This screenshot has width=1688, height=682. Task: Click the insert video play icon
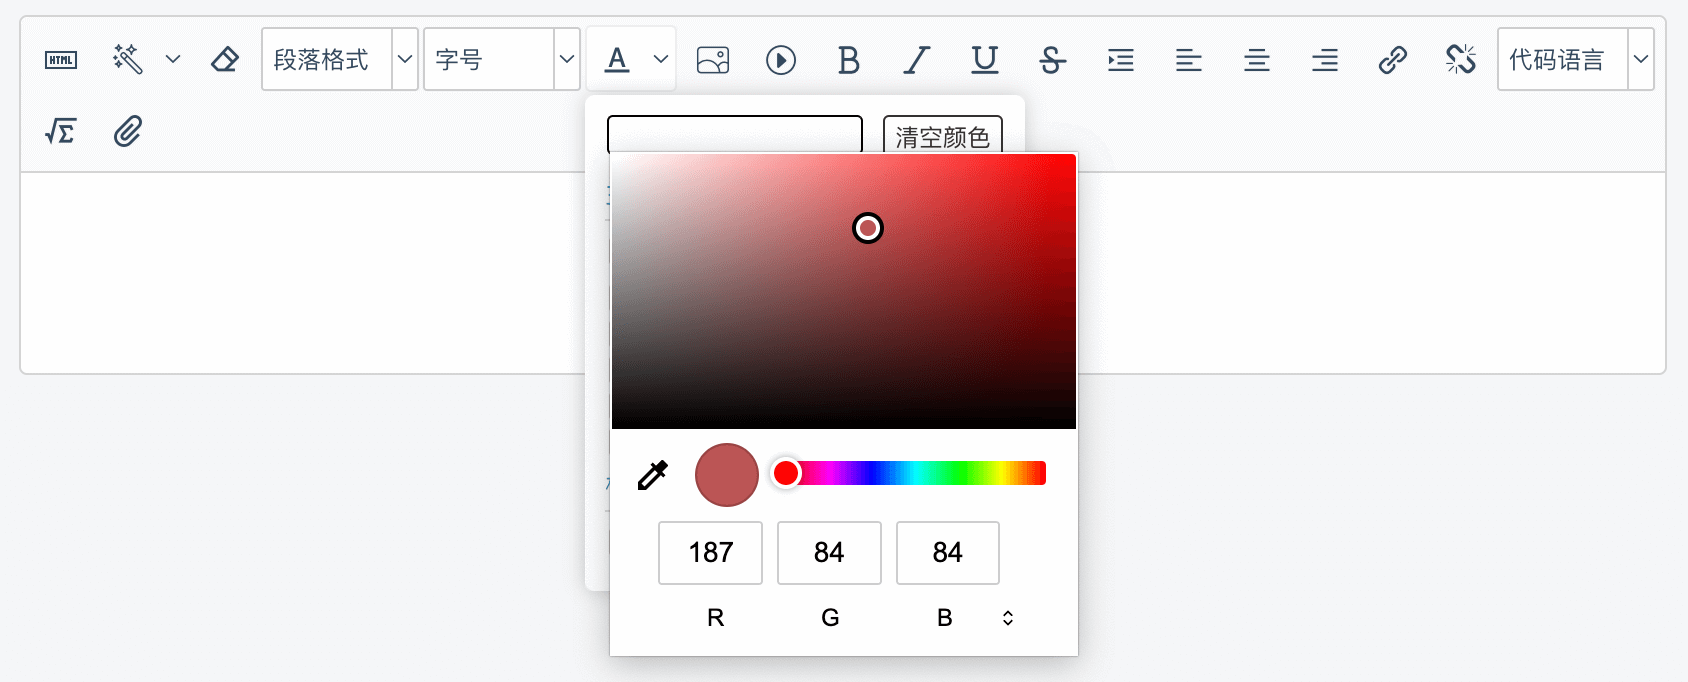coord(781,60)
